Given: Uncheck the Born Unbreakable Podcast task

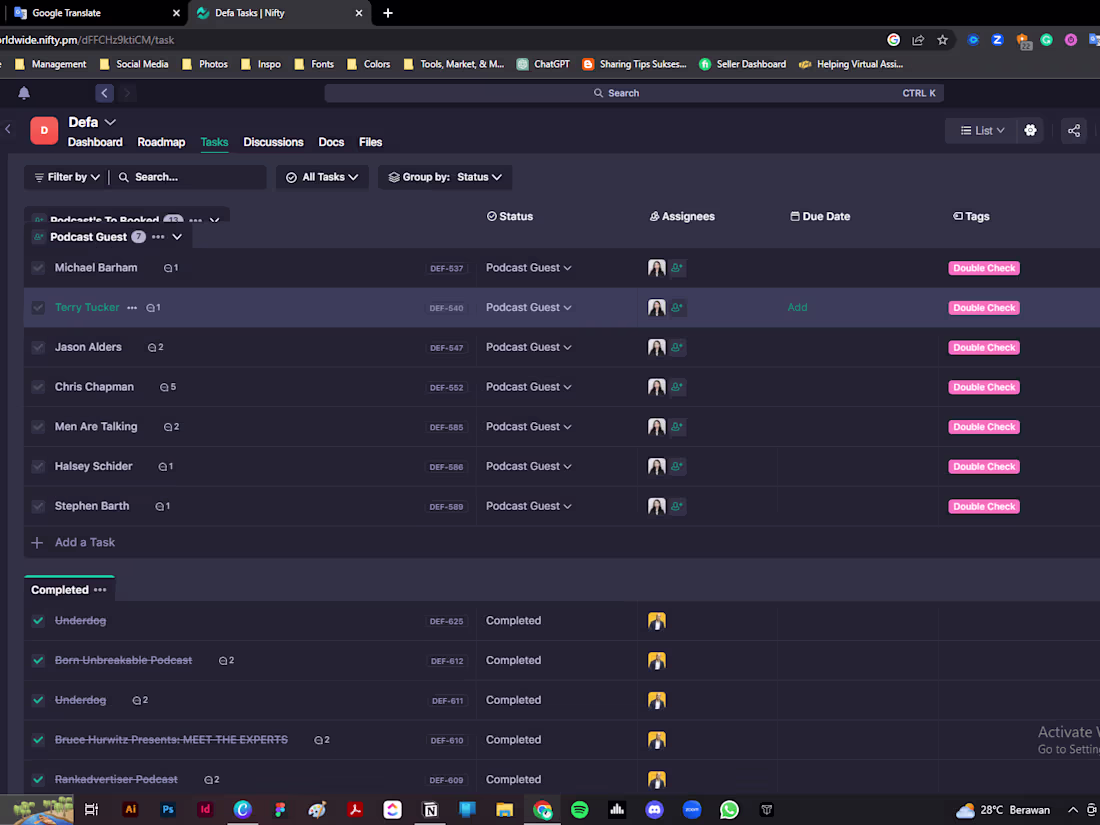Looking at the screenshot, I should click(x=39, y=660).
